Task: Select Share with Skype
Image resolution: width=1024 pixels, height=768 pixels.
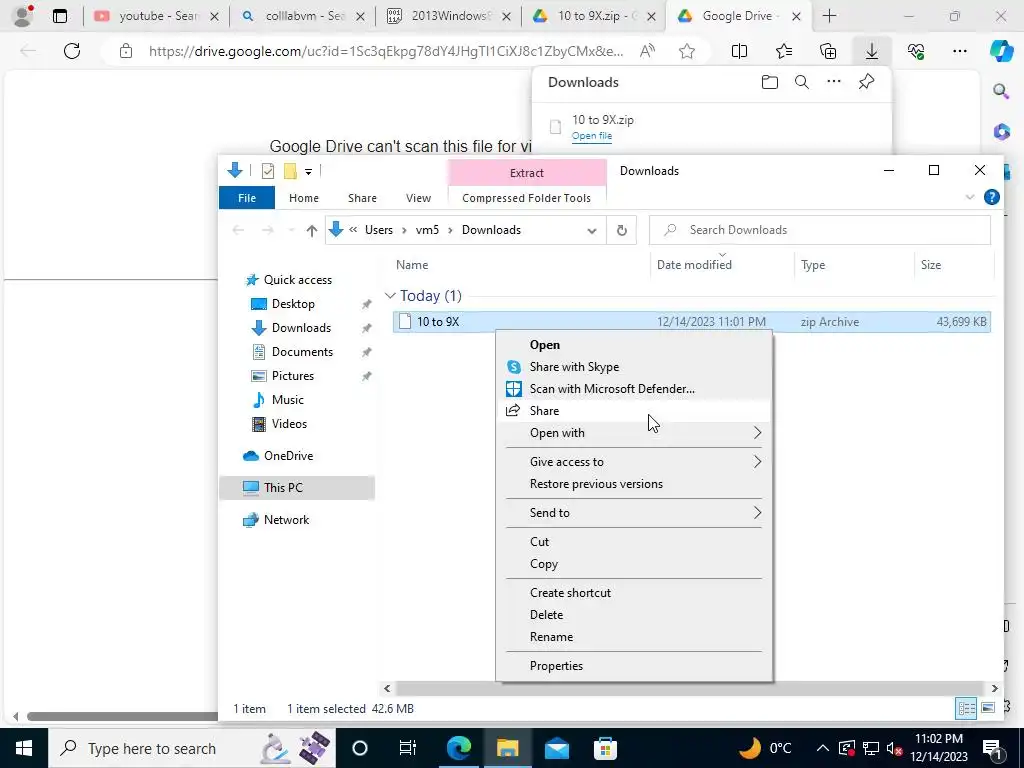Action: pyautogui.click(x=634, y=367)
